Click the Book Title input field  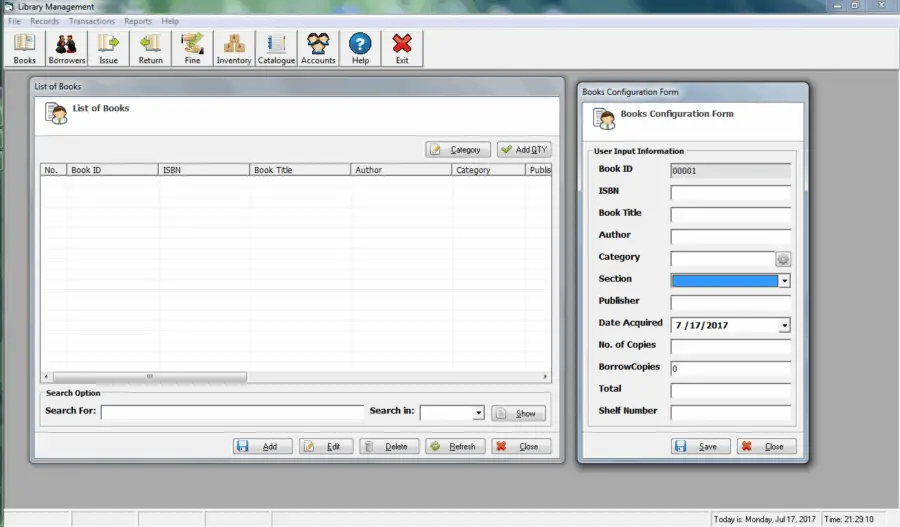[730, 215]
